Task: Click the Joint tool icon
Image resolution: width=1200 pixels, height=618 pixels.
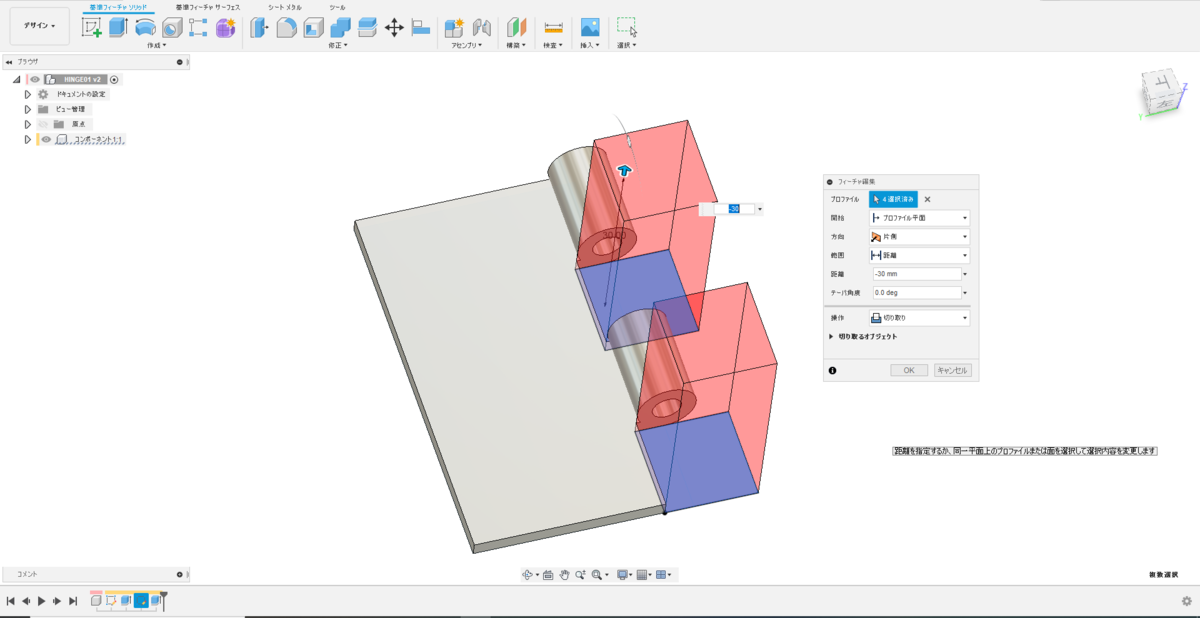Action: [481, 28]
